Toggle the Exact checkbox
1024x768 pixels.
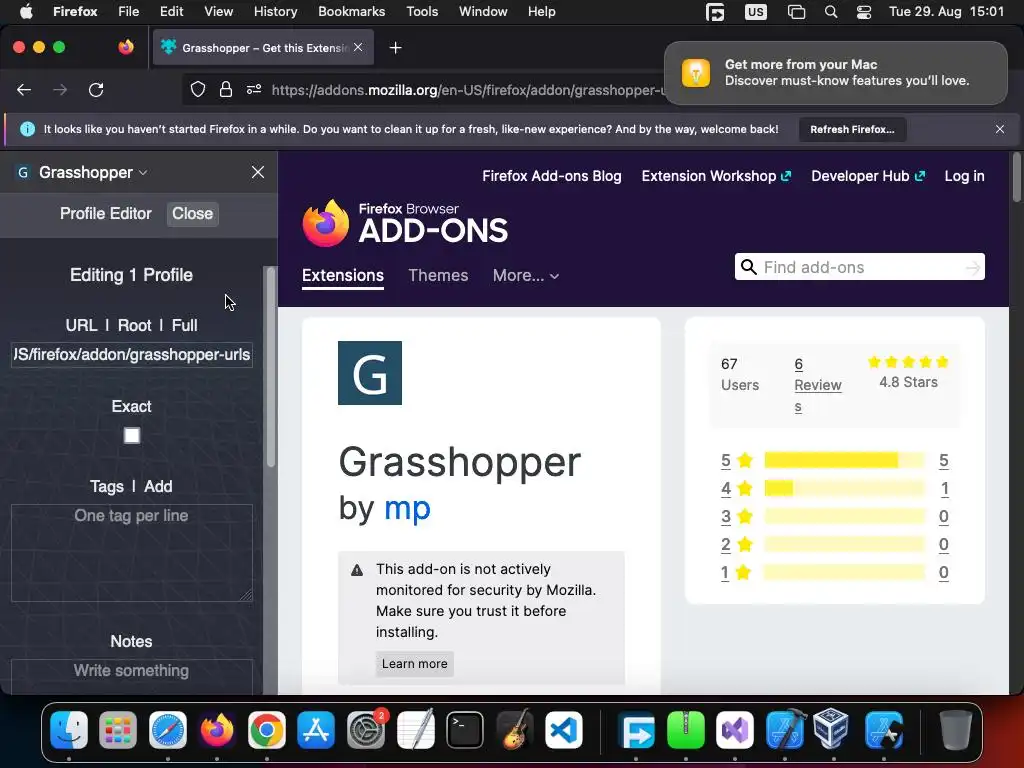132,436
